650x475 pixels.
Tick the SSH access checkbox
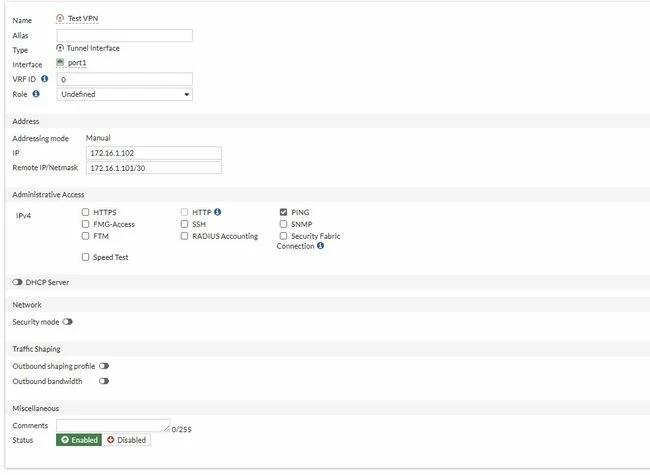coord(184,224)
